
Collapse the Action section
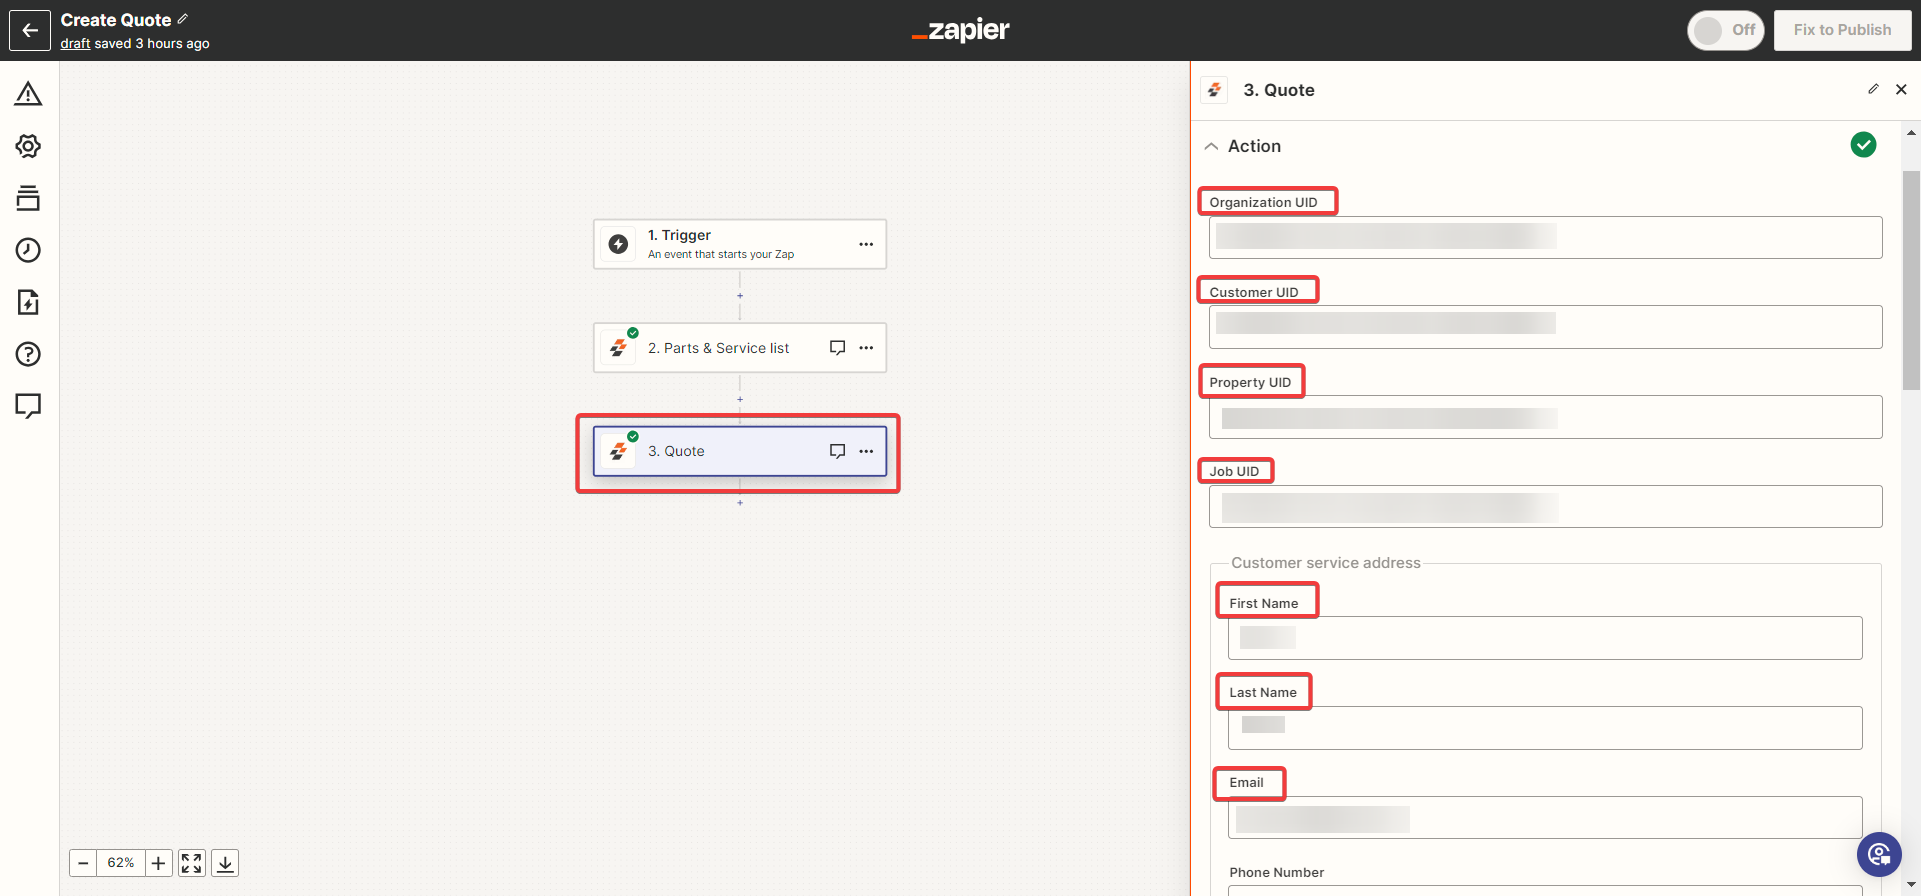click(x=1212, y=146)
